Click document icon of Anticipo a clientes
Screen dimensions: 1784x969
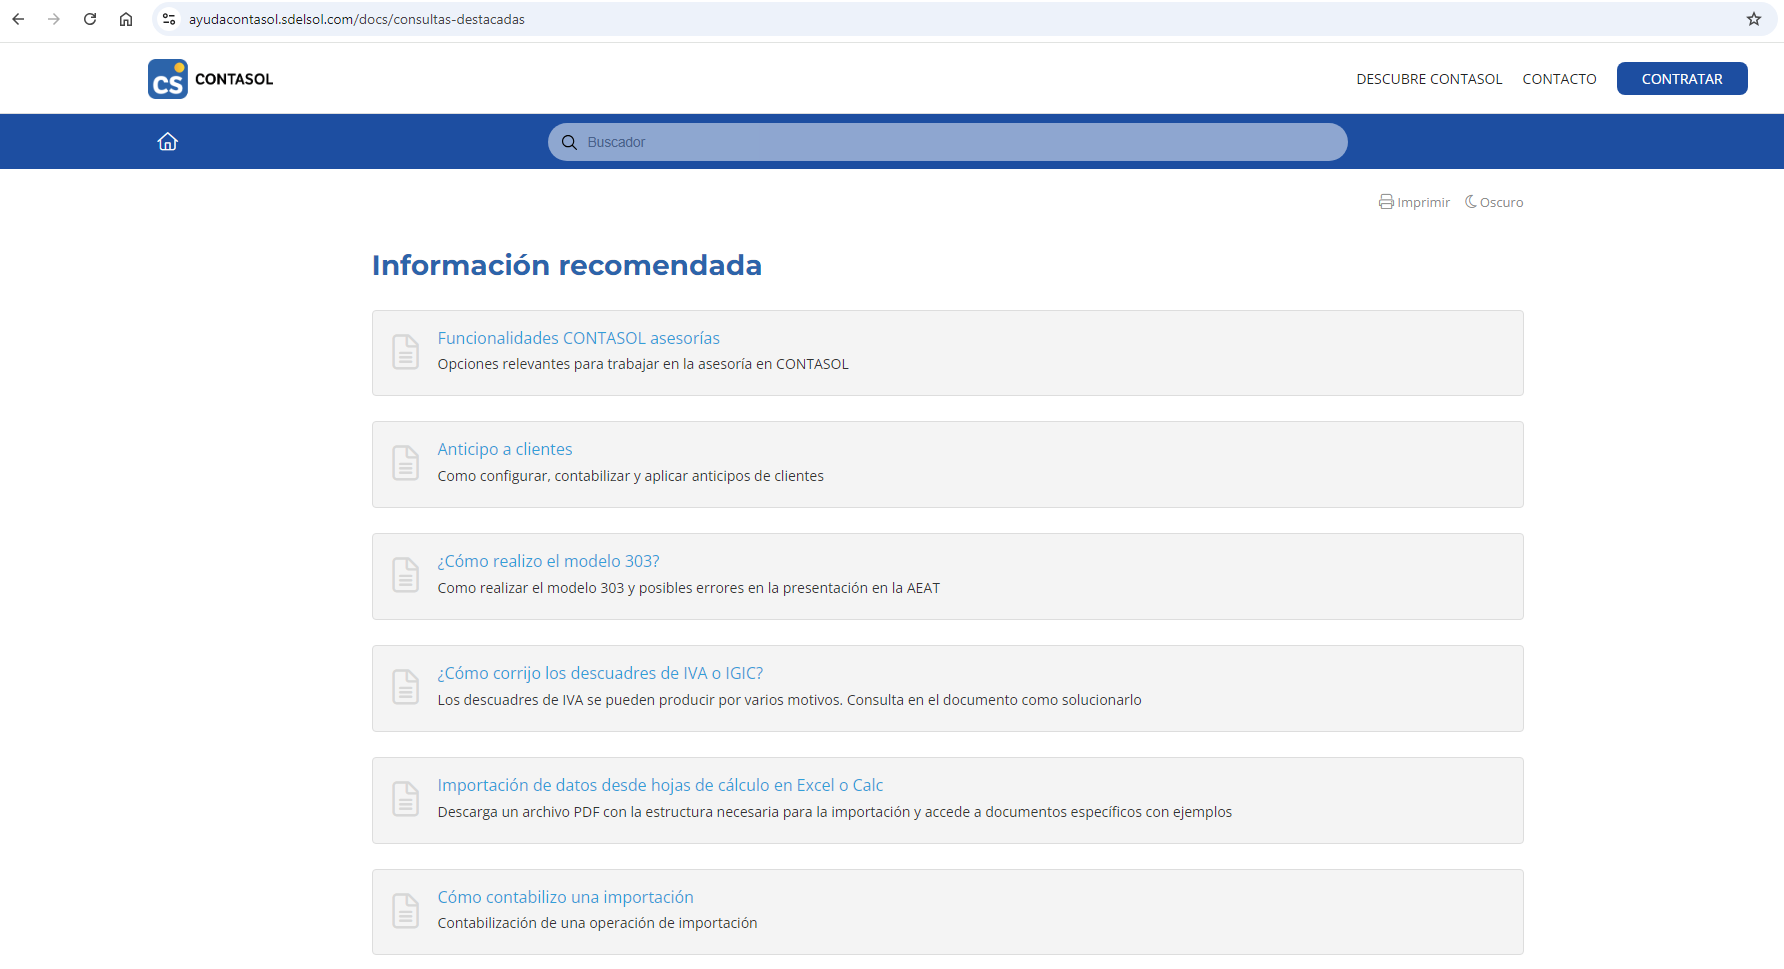point(405,463)
